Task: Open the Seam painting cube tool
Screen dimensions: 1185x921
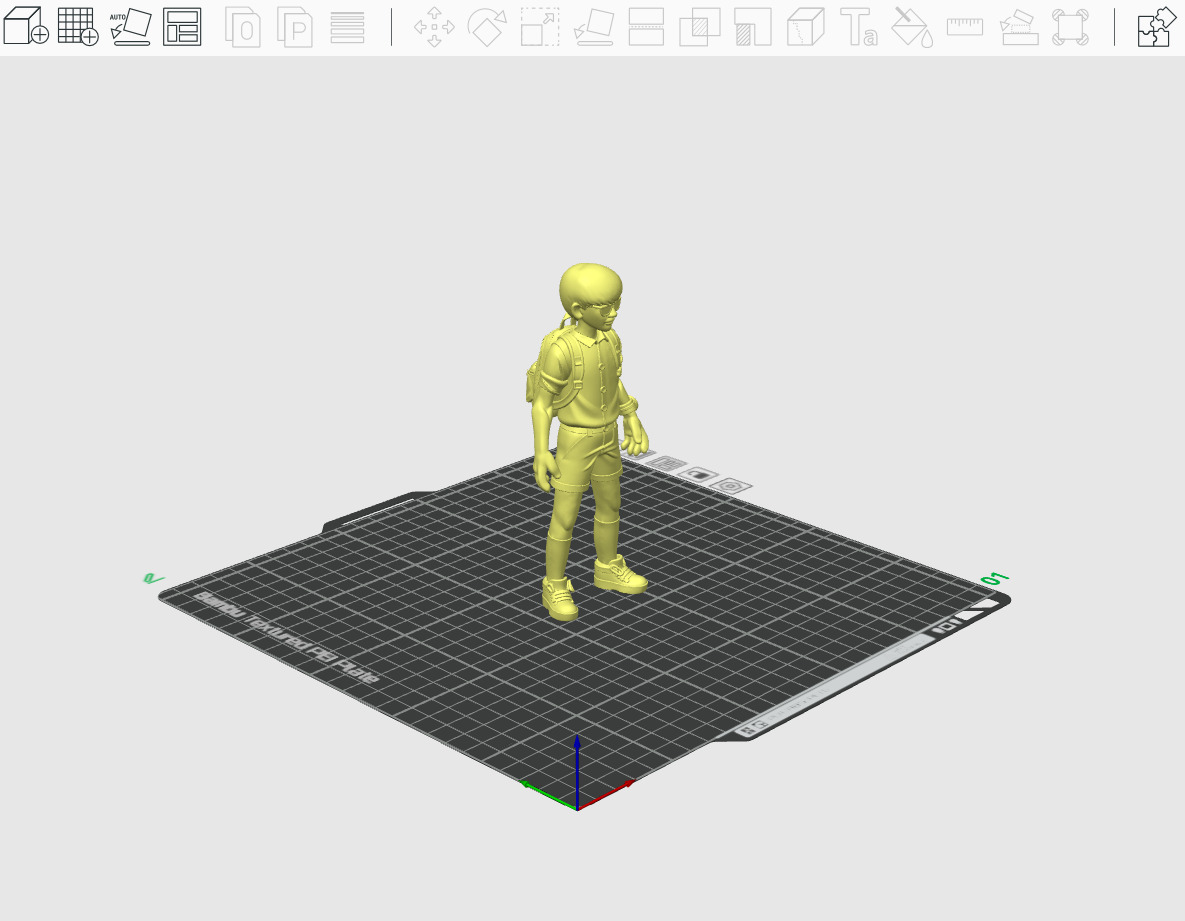Action: [806, 27]
